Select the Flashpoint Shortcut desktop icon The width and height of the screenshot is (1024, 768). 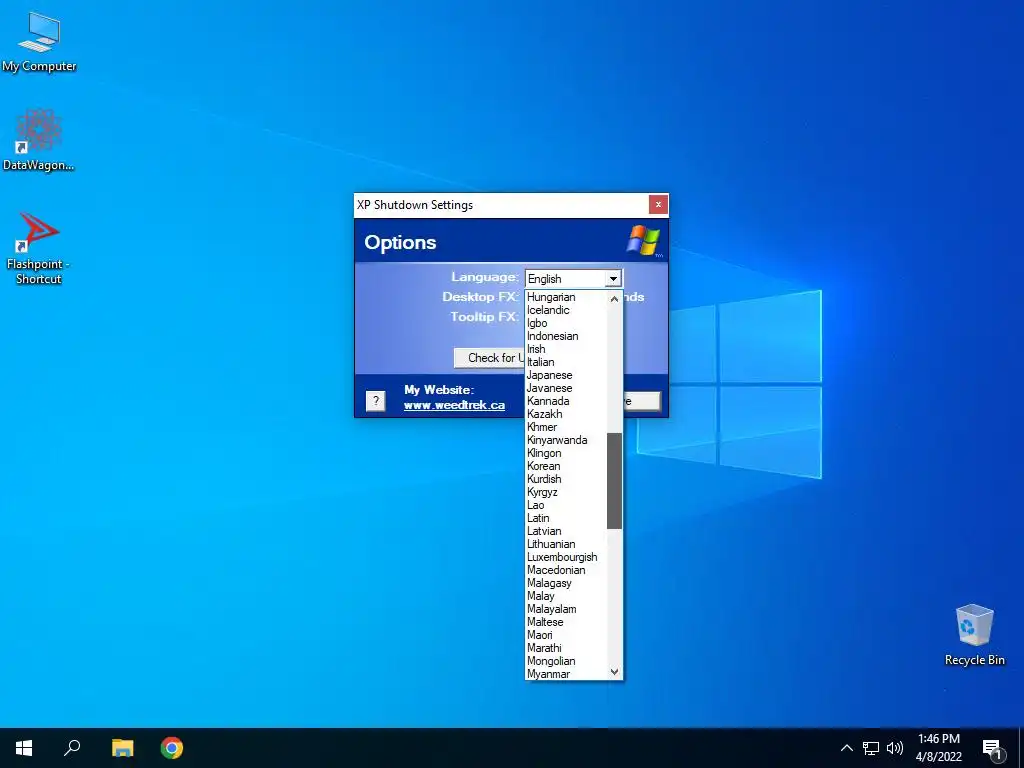click(39, 248)
